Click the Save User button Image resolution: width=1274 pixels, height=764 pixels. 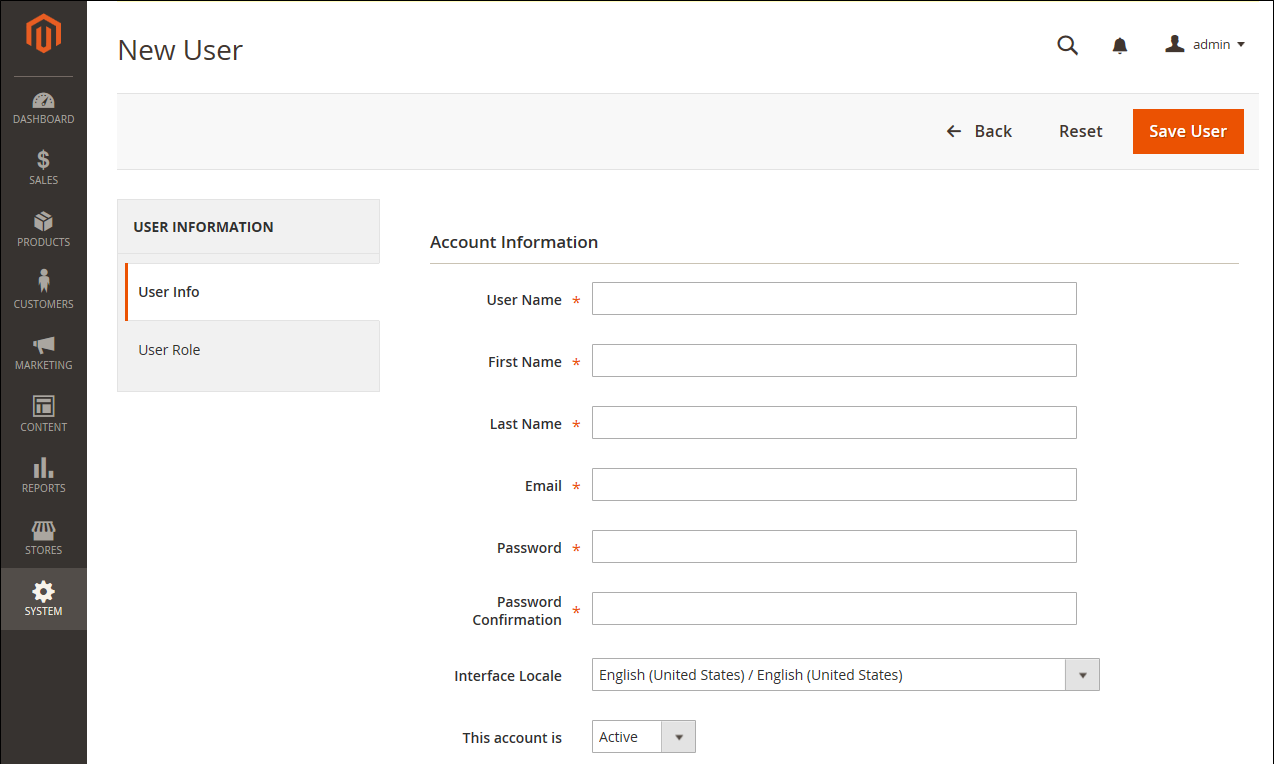1188,131
